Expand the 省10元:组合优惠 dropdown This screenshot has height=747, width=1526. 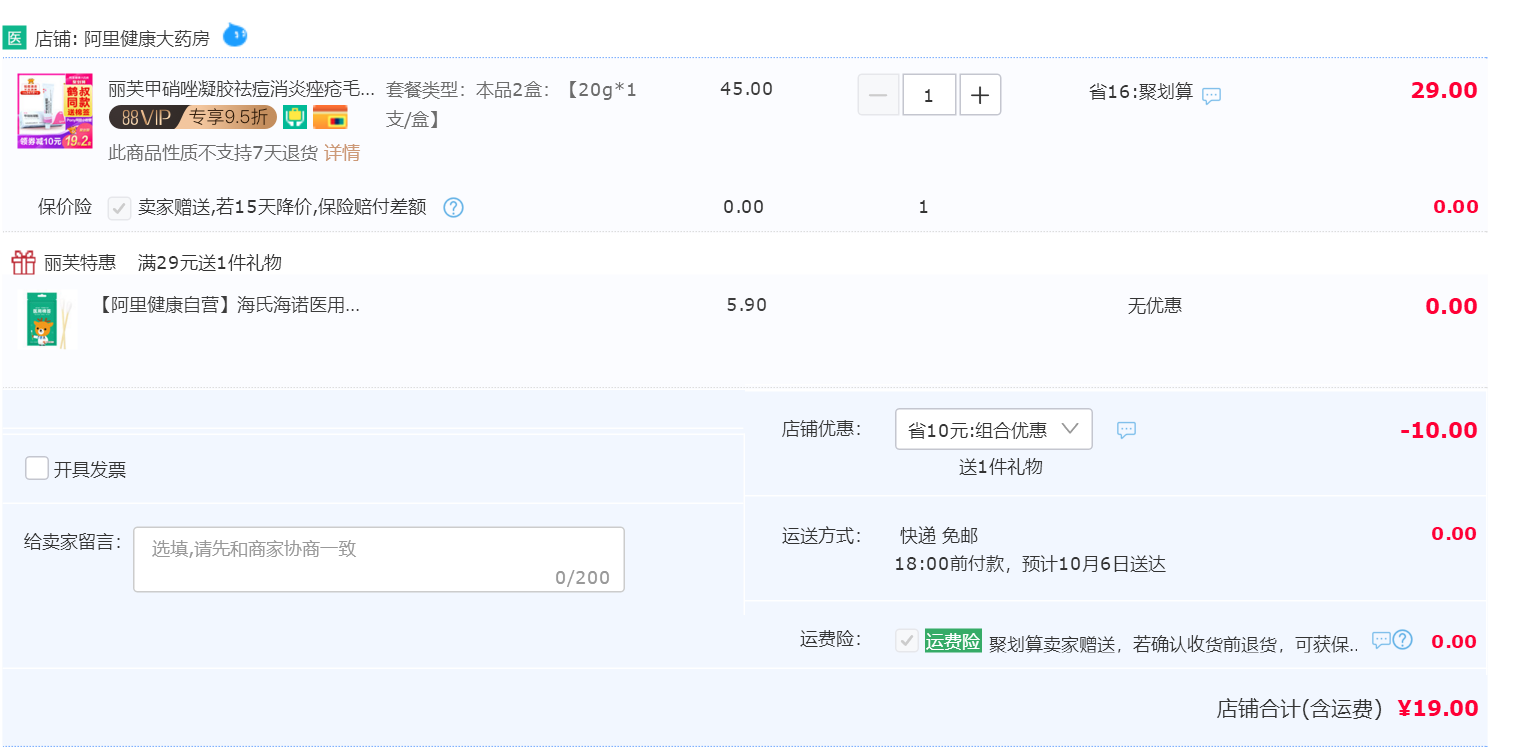click(x=994, y=429)
